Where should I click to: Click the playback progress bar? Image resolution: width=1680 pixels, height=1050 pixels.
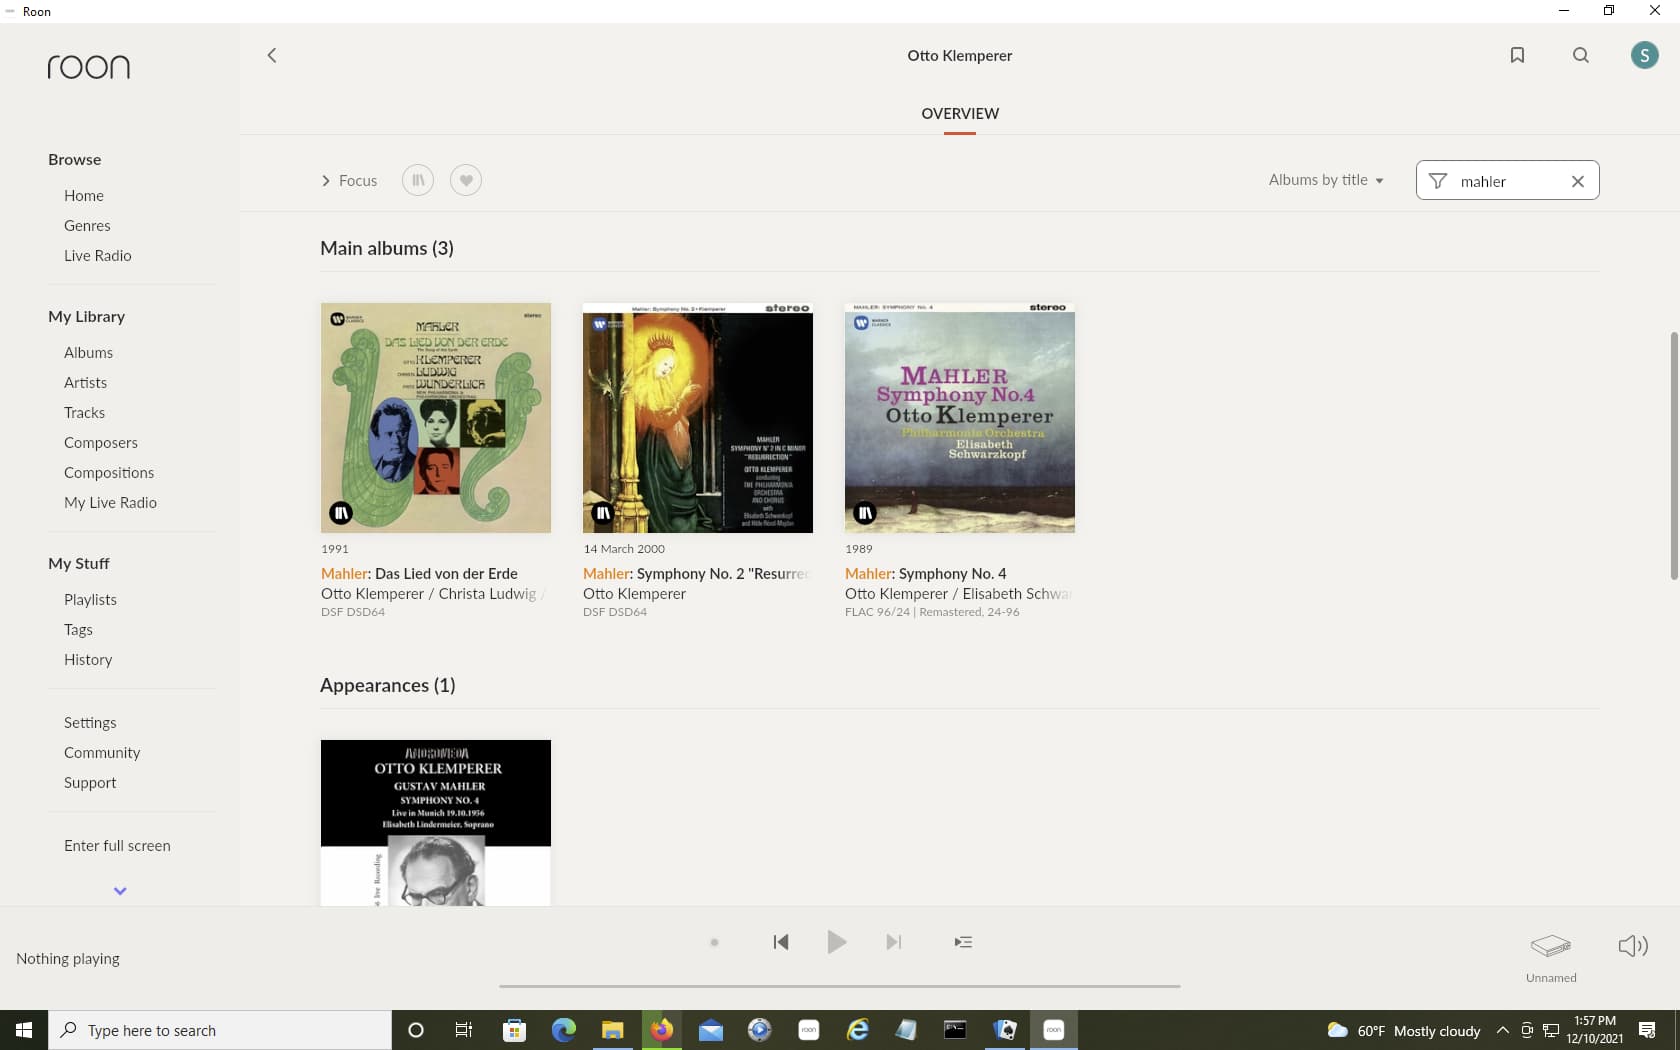(x=840, y=986)
